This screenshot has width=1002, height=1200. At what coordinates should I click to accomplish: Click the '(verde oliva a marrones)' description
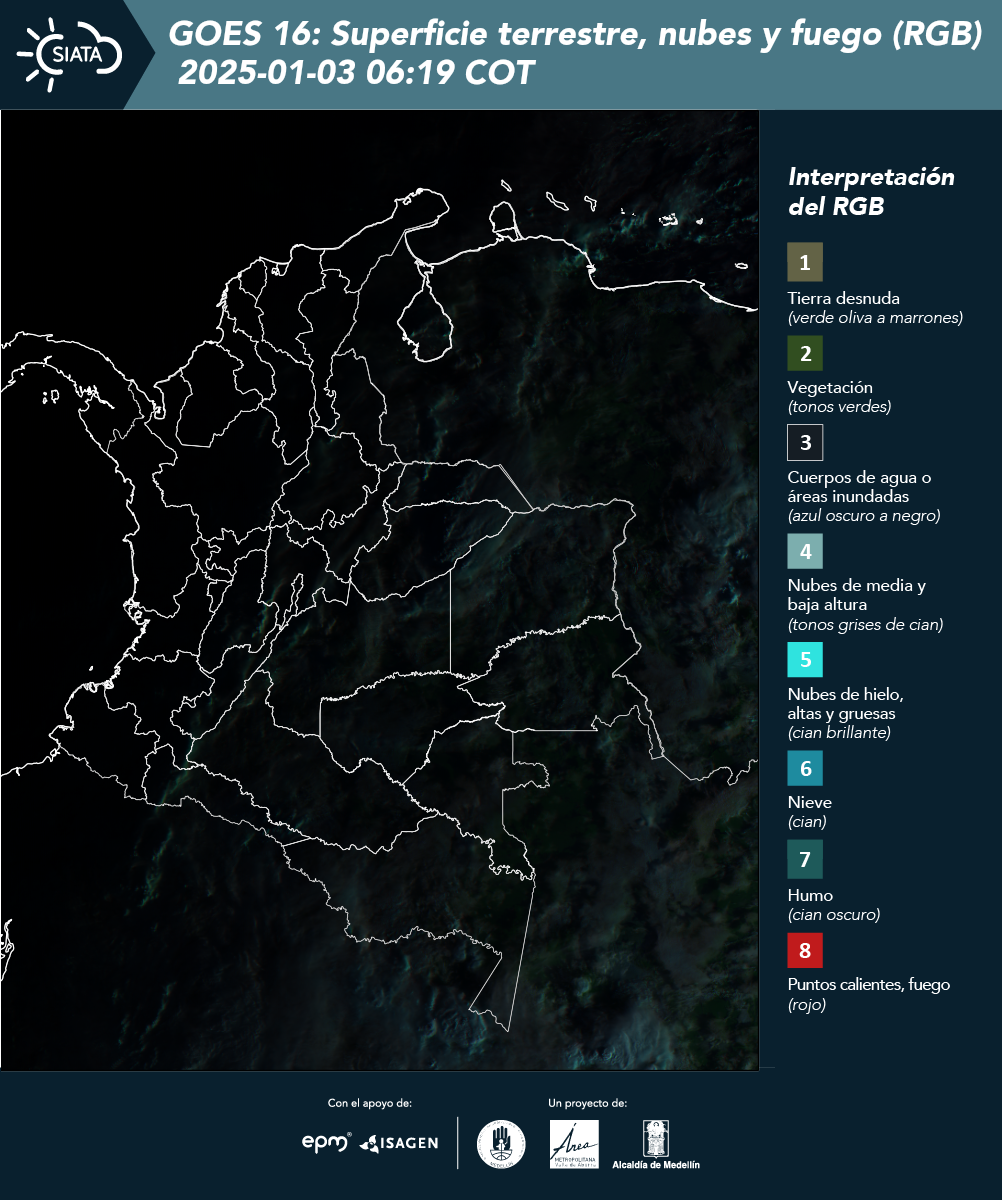[x=875, y=318]
